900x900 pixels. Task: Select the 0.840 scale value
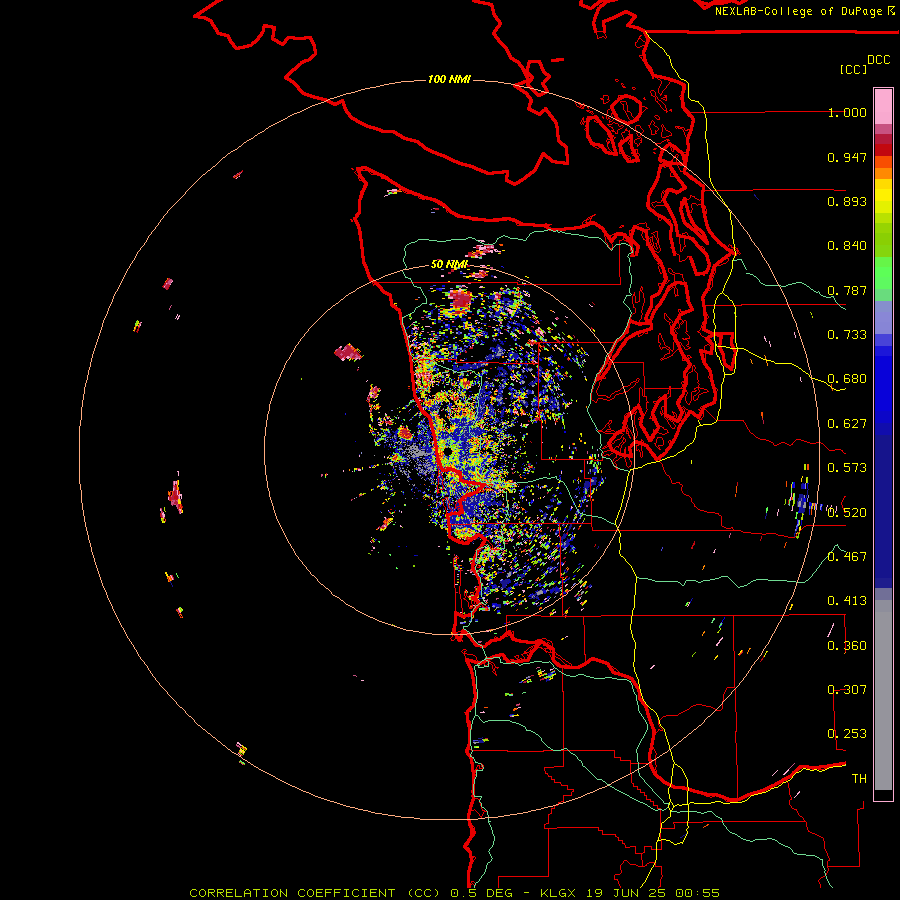(x=847, y=246)
